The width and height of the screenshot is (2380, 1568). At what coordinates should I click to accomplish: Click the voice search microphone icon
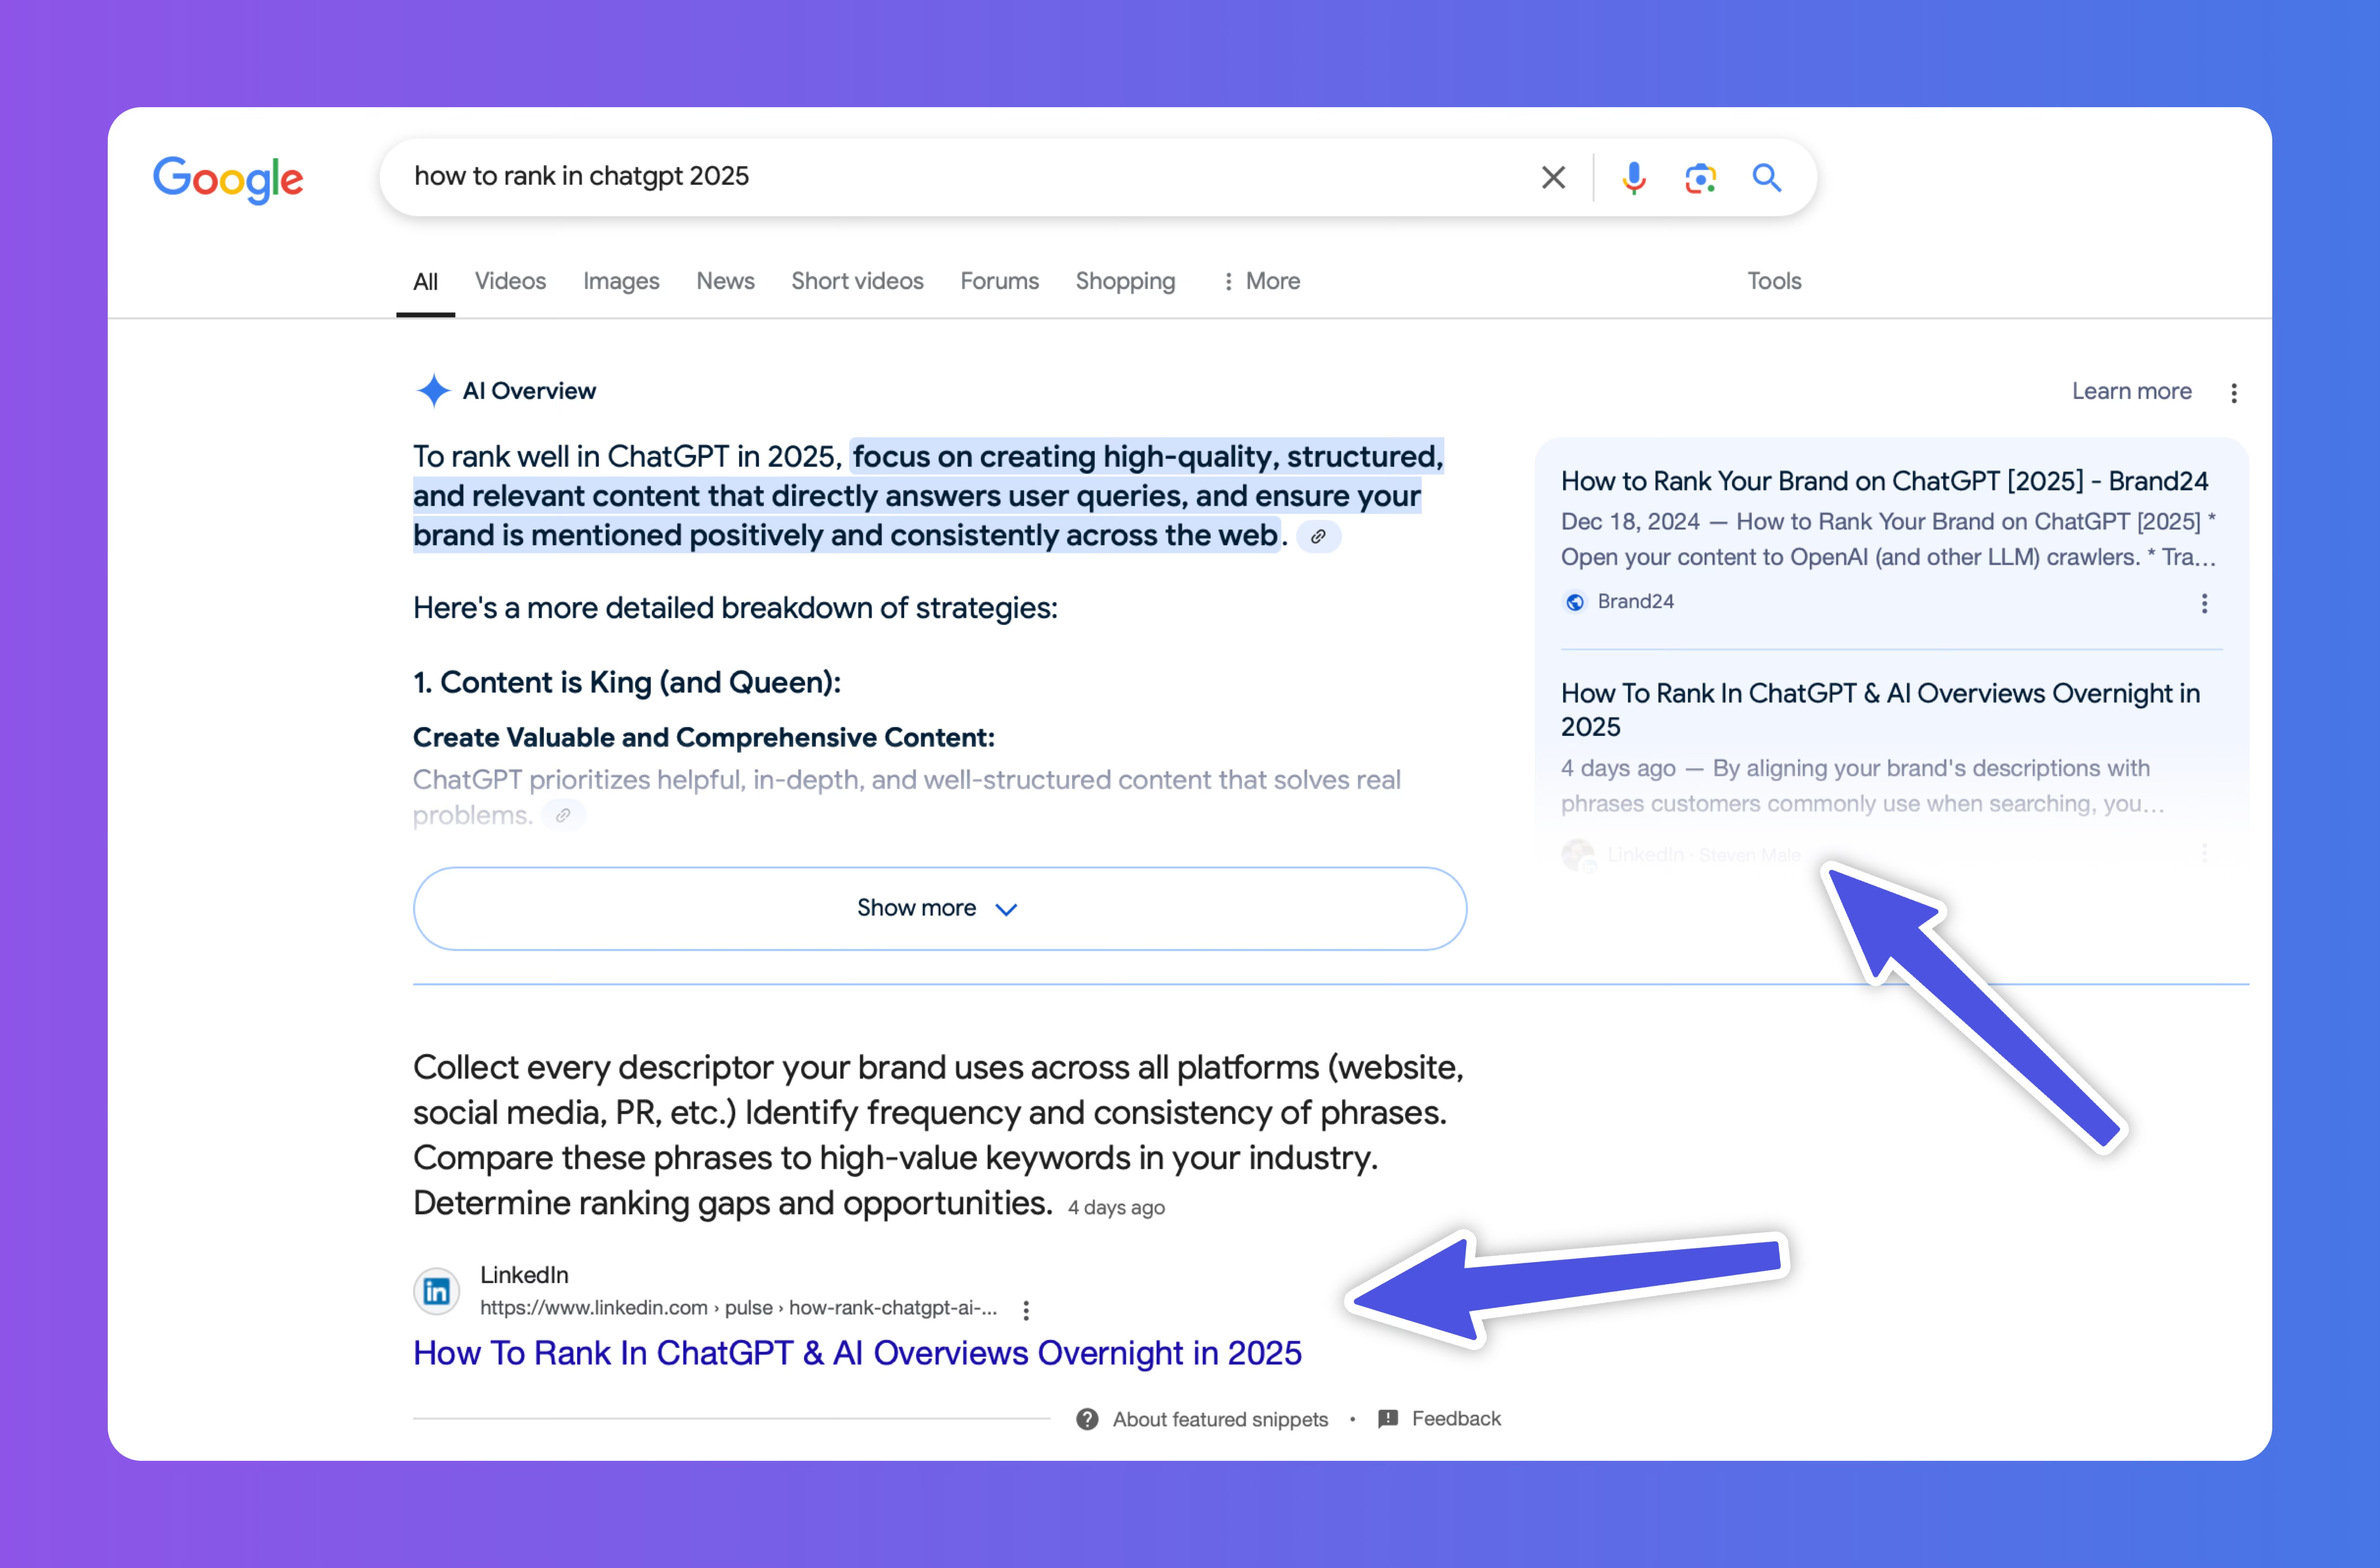[x=1634, y=178]
